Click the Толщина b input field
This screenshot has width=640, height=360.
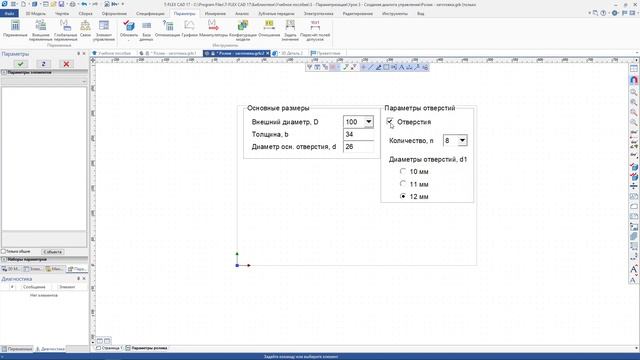click(358, 134)
